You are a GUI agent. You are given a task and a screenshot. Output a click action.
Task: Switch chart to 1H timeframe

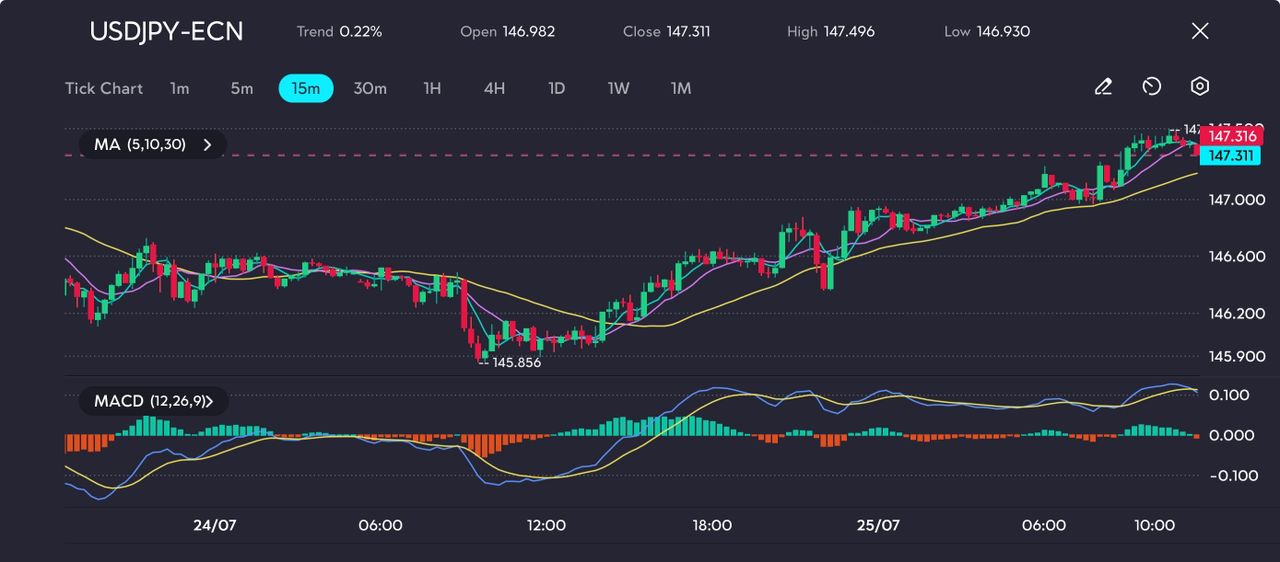(x=432, y=88)
